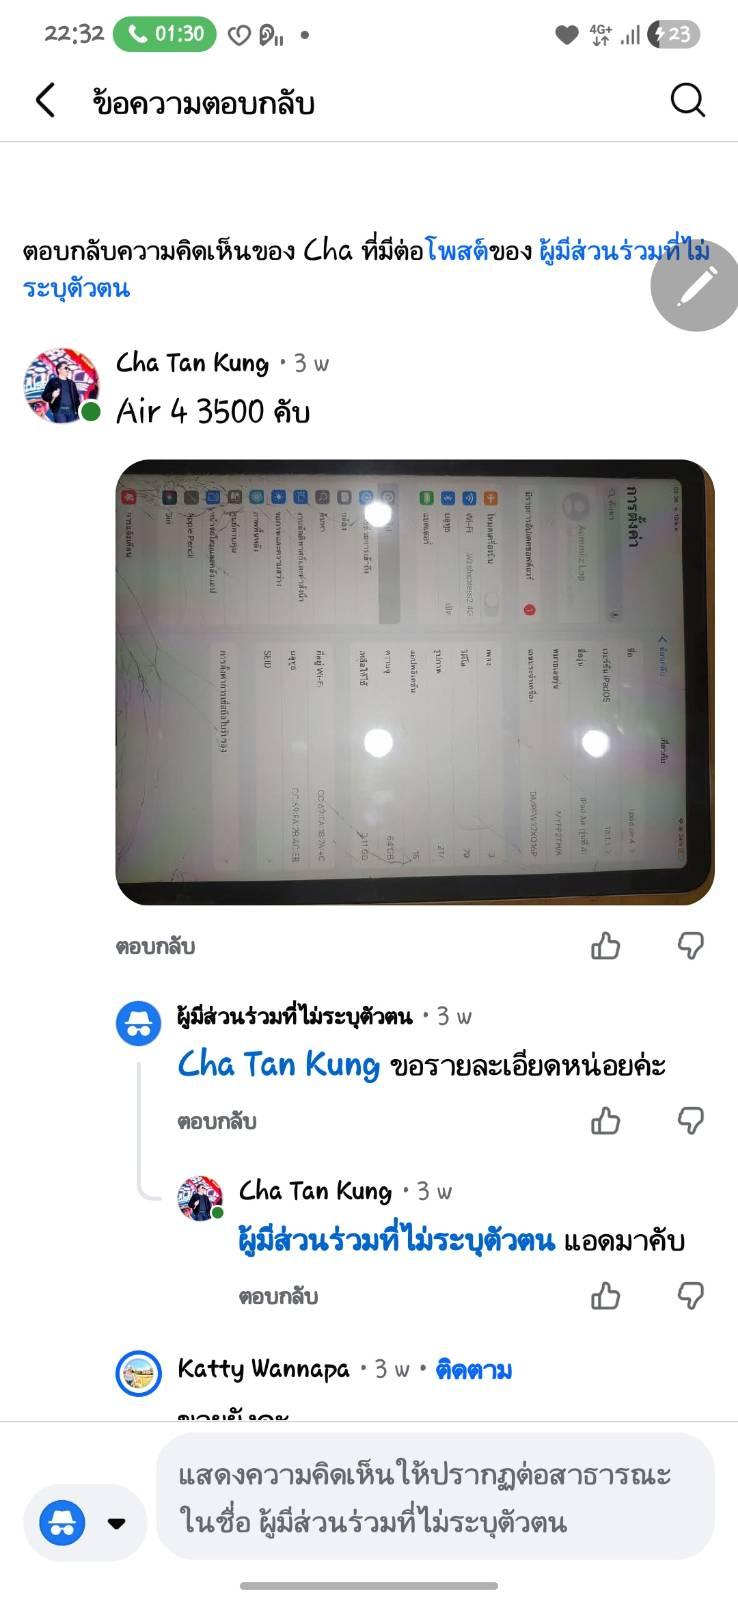Tap the back arrow in header
This screenshot has height=1600, width=738.
[x=45, y=100]
